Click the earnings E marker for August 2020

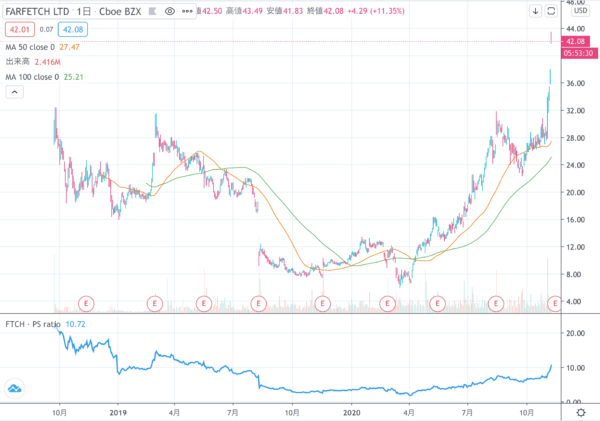click(496, 304)
